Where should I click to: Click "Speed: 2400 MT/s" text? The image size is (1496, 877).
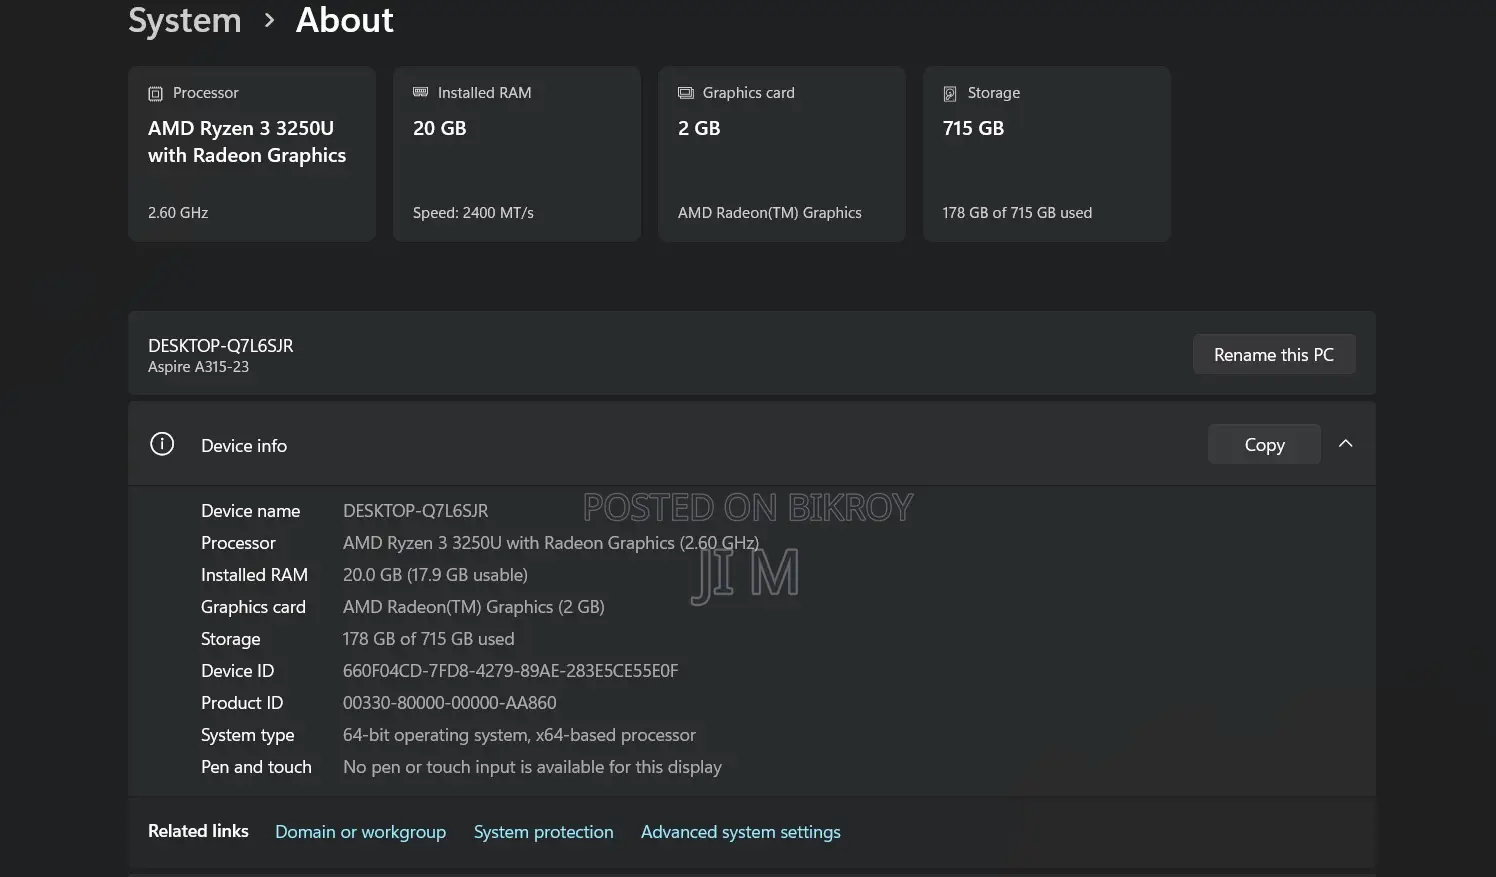[473, 213]
